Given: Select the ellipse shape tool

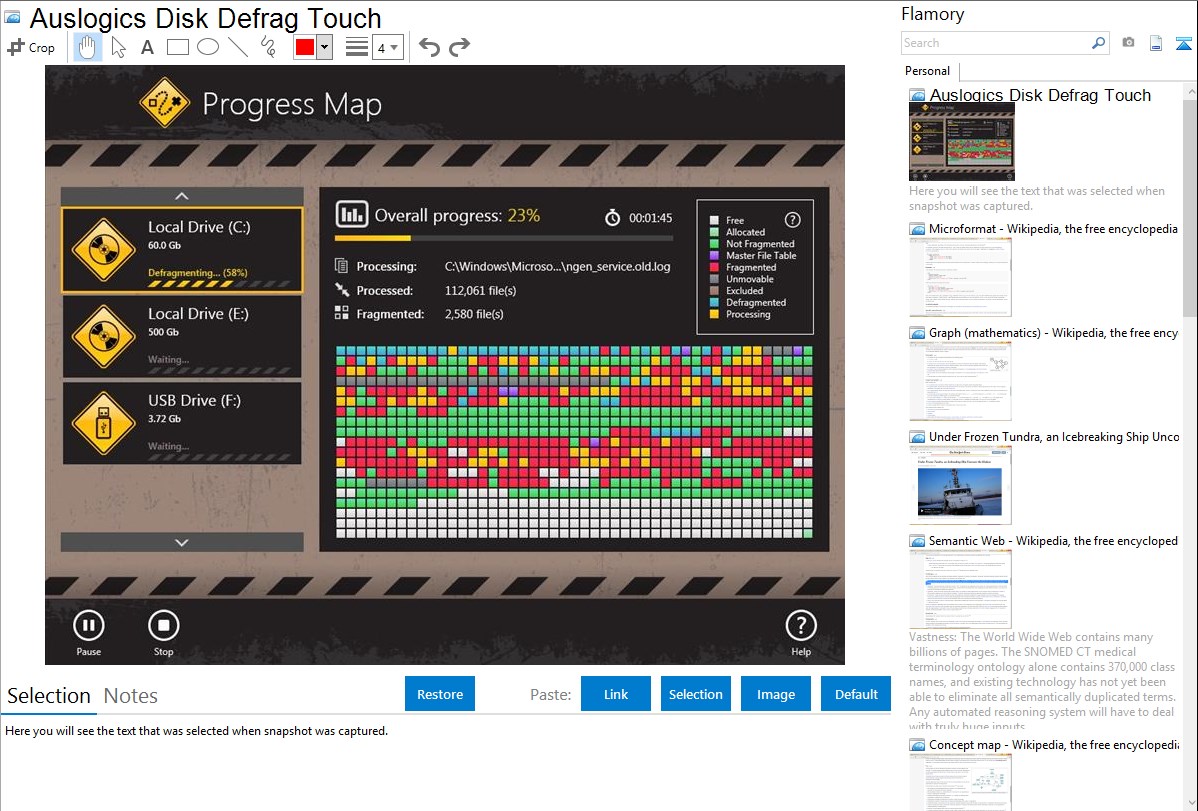Looking at the screenshot, I should point(208,47).
